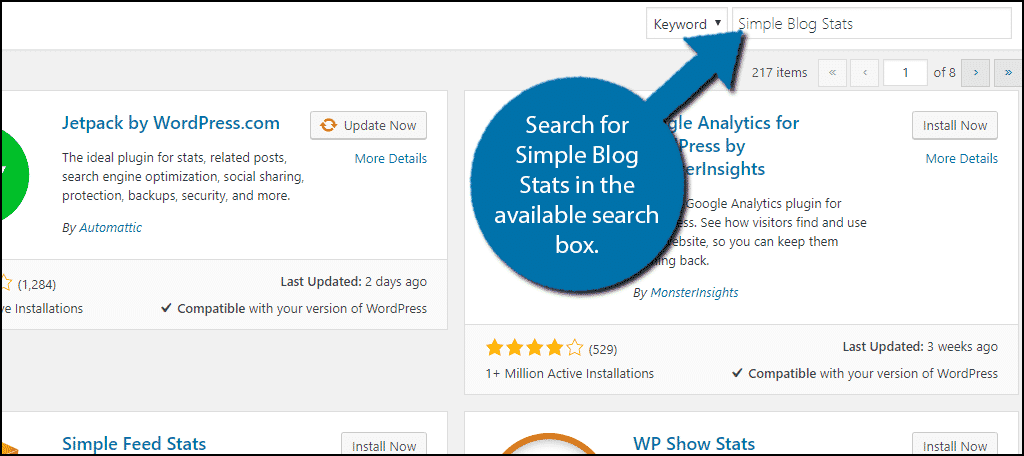Go to next page of results
The image size is (1024, 456).
point(976,73)
